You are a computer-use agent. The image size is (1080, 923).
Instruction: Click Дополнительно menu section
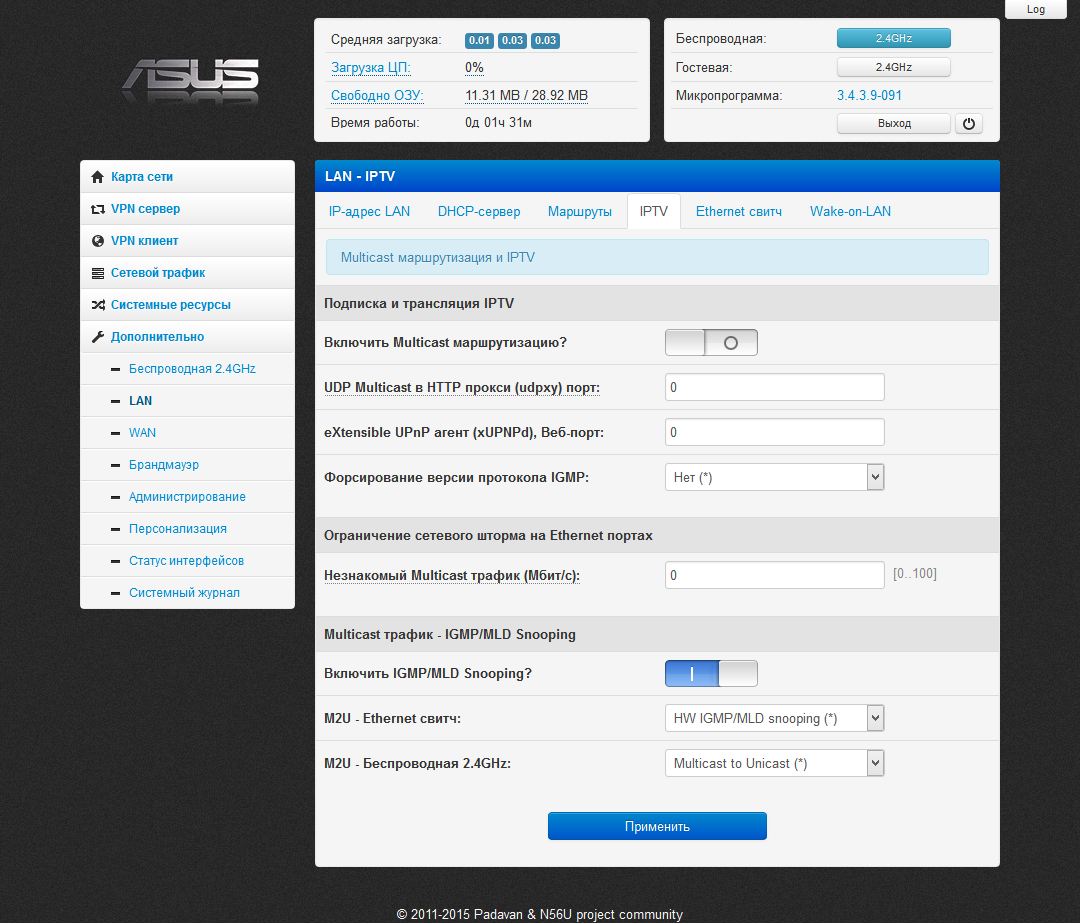tap(187, 337)
